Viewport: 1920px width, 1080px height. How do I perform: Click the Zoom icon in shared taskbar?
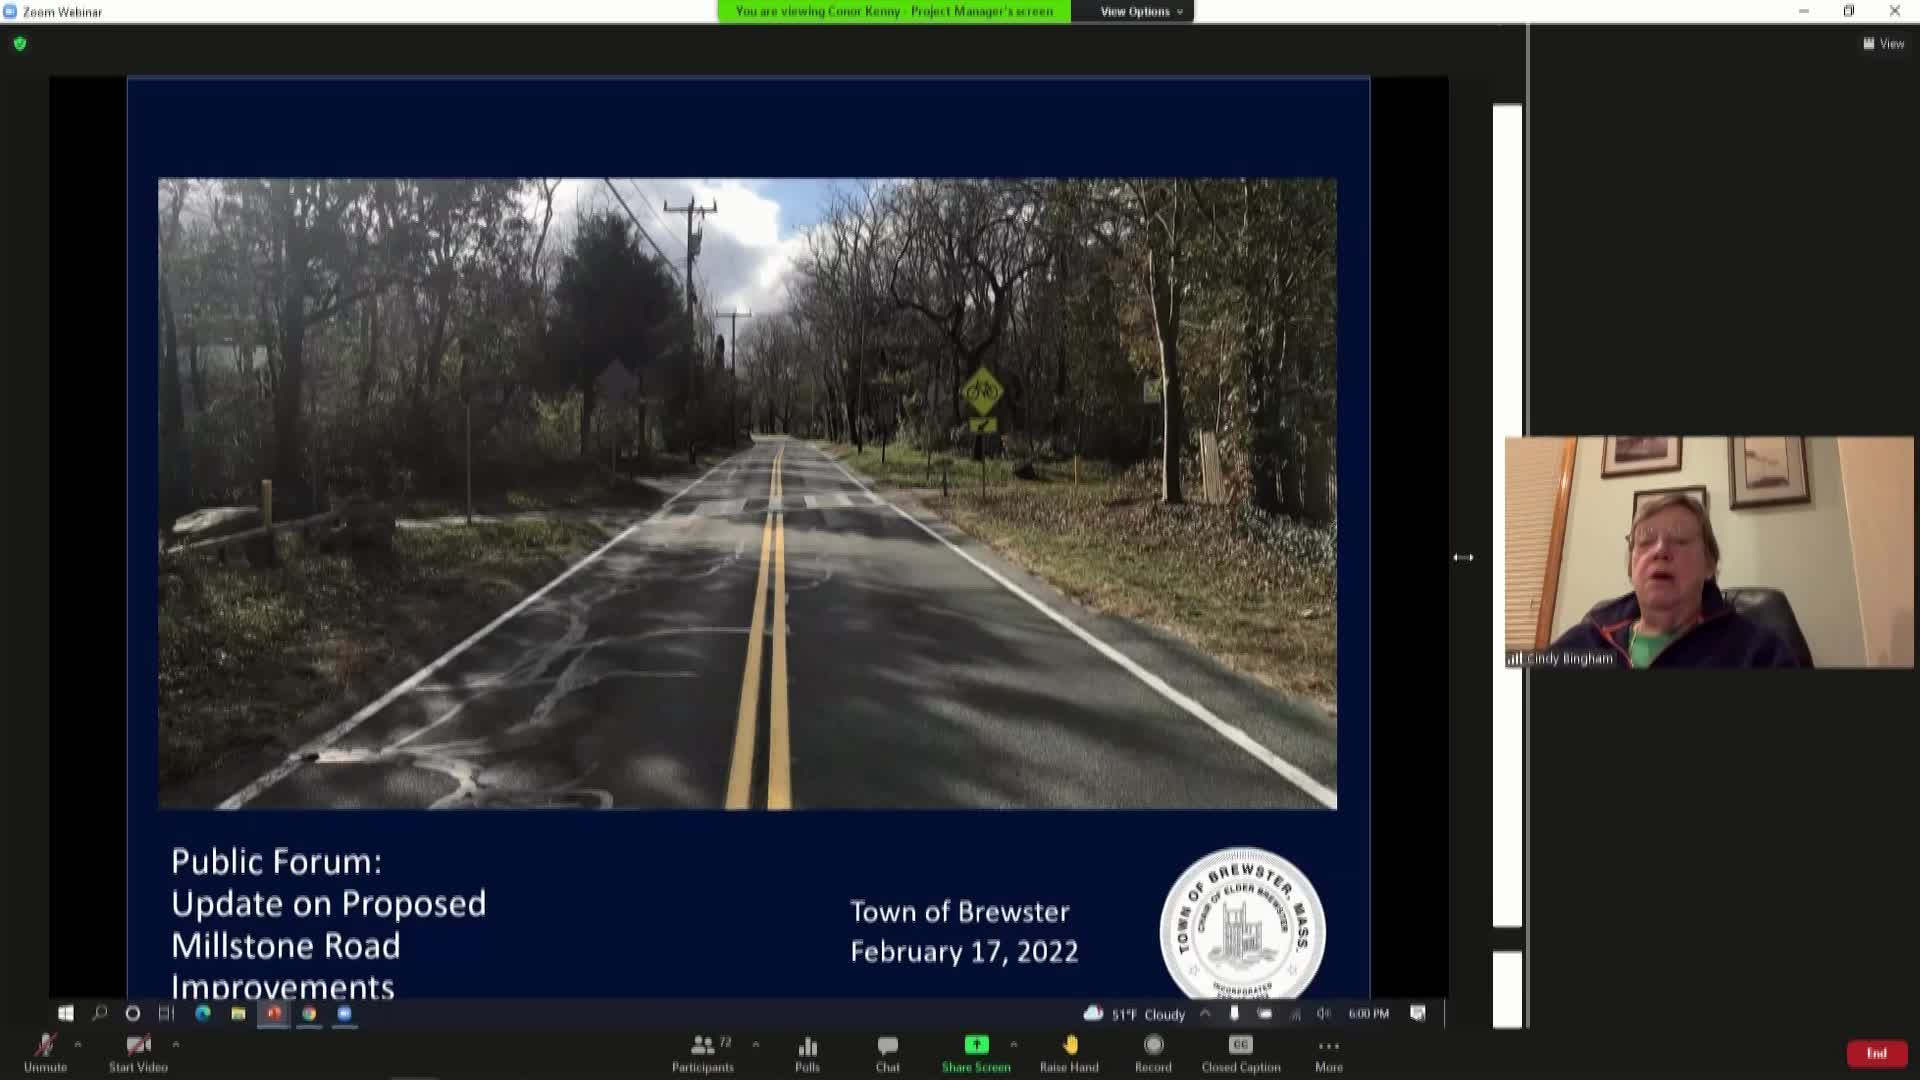344,1013
